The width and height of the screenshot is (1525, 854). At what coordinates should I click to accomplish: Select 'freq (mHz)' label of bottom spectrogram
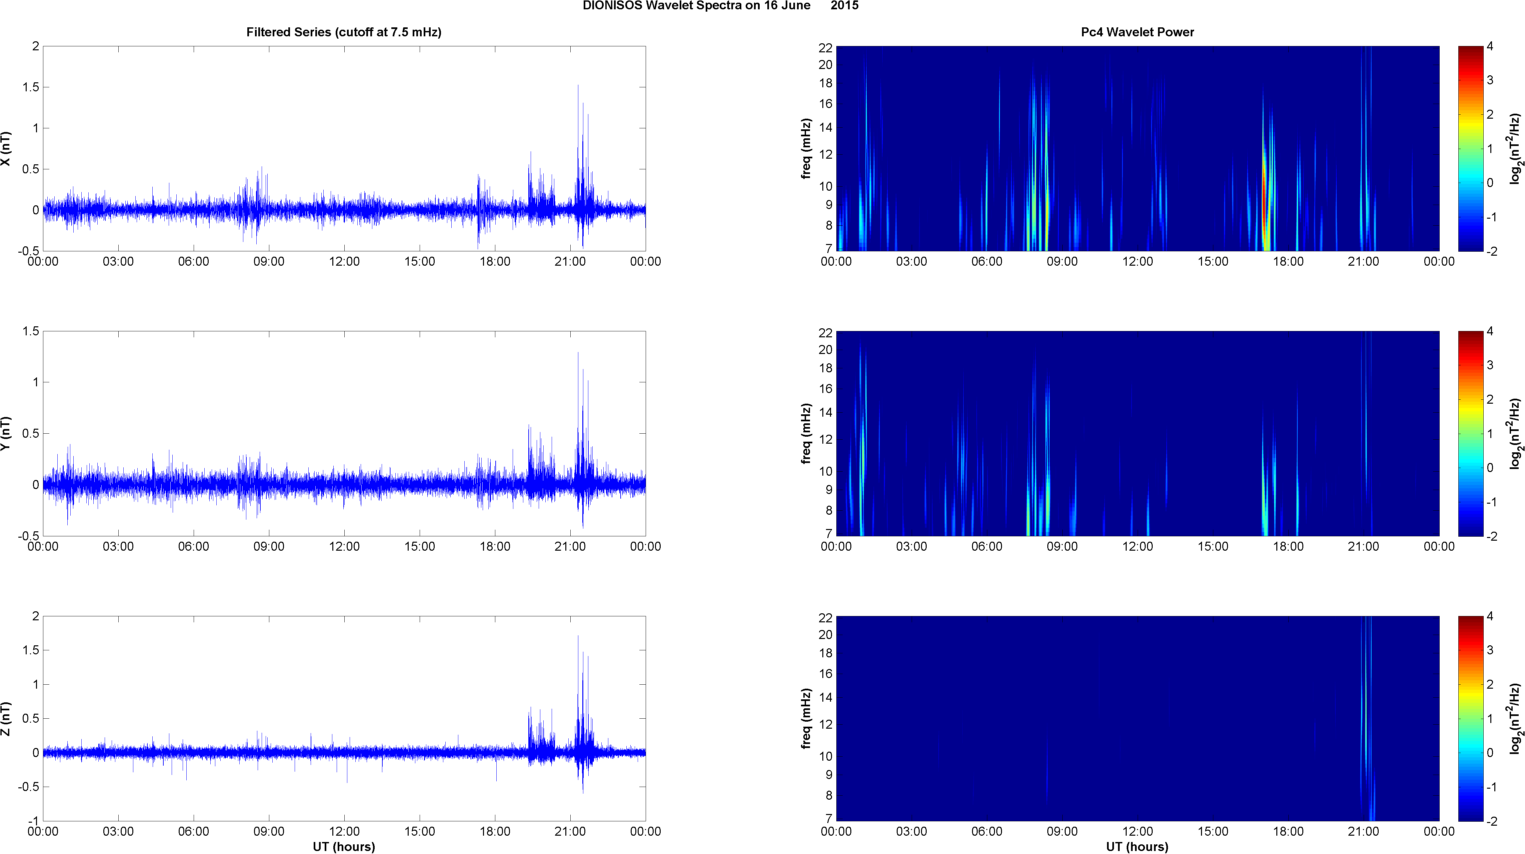(x=806, y=719)
